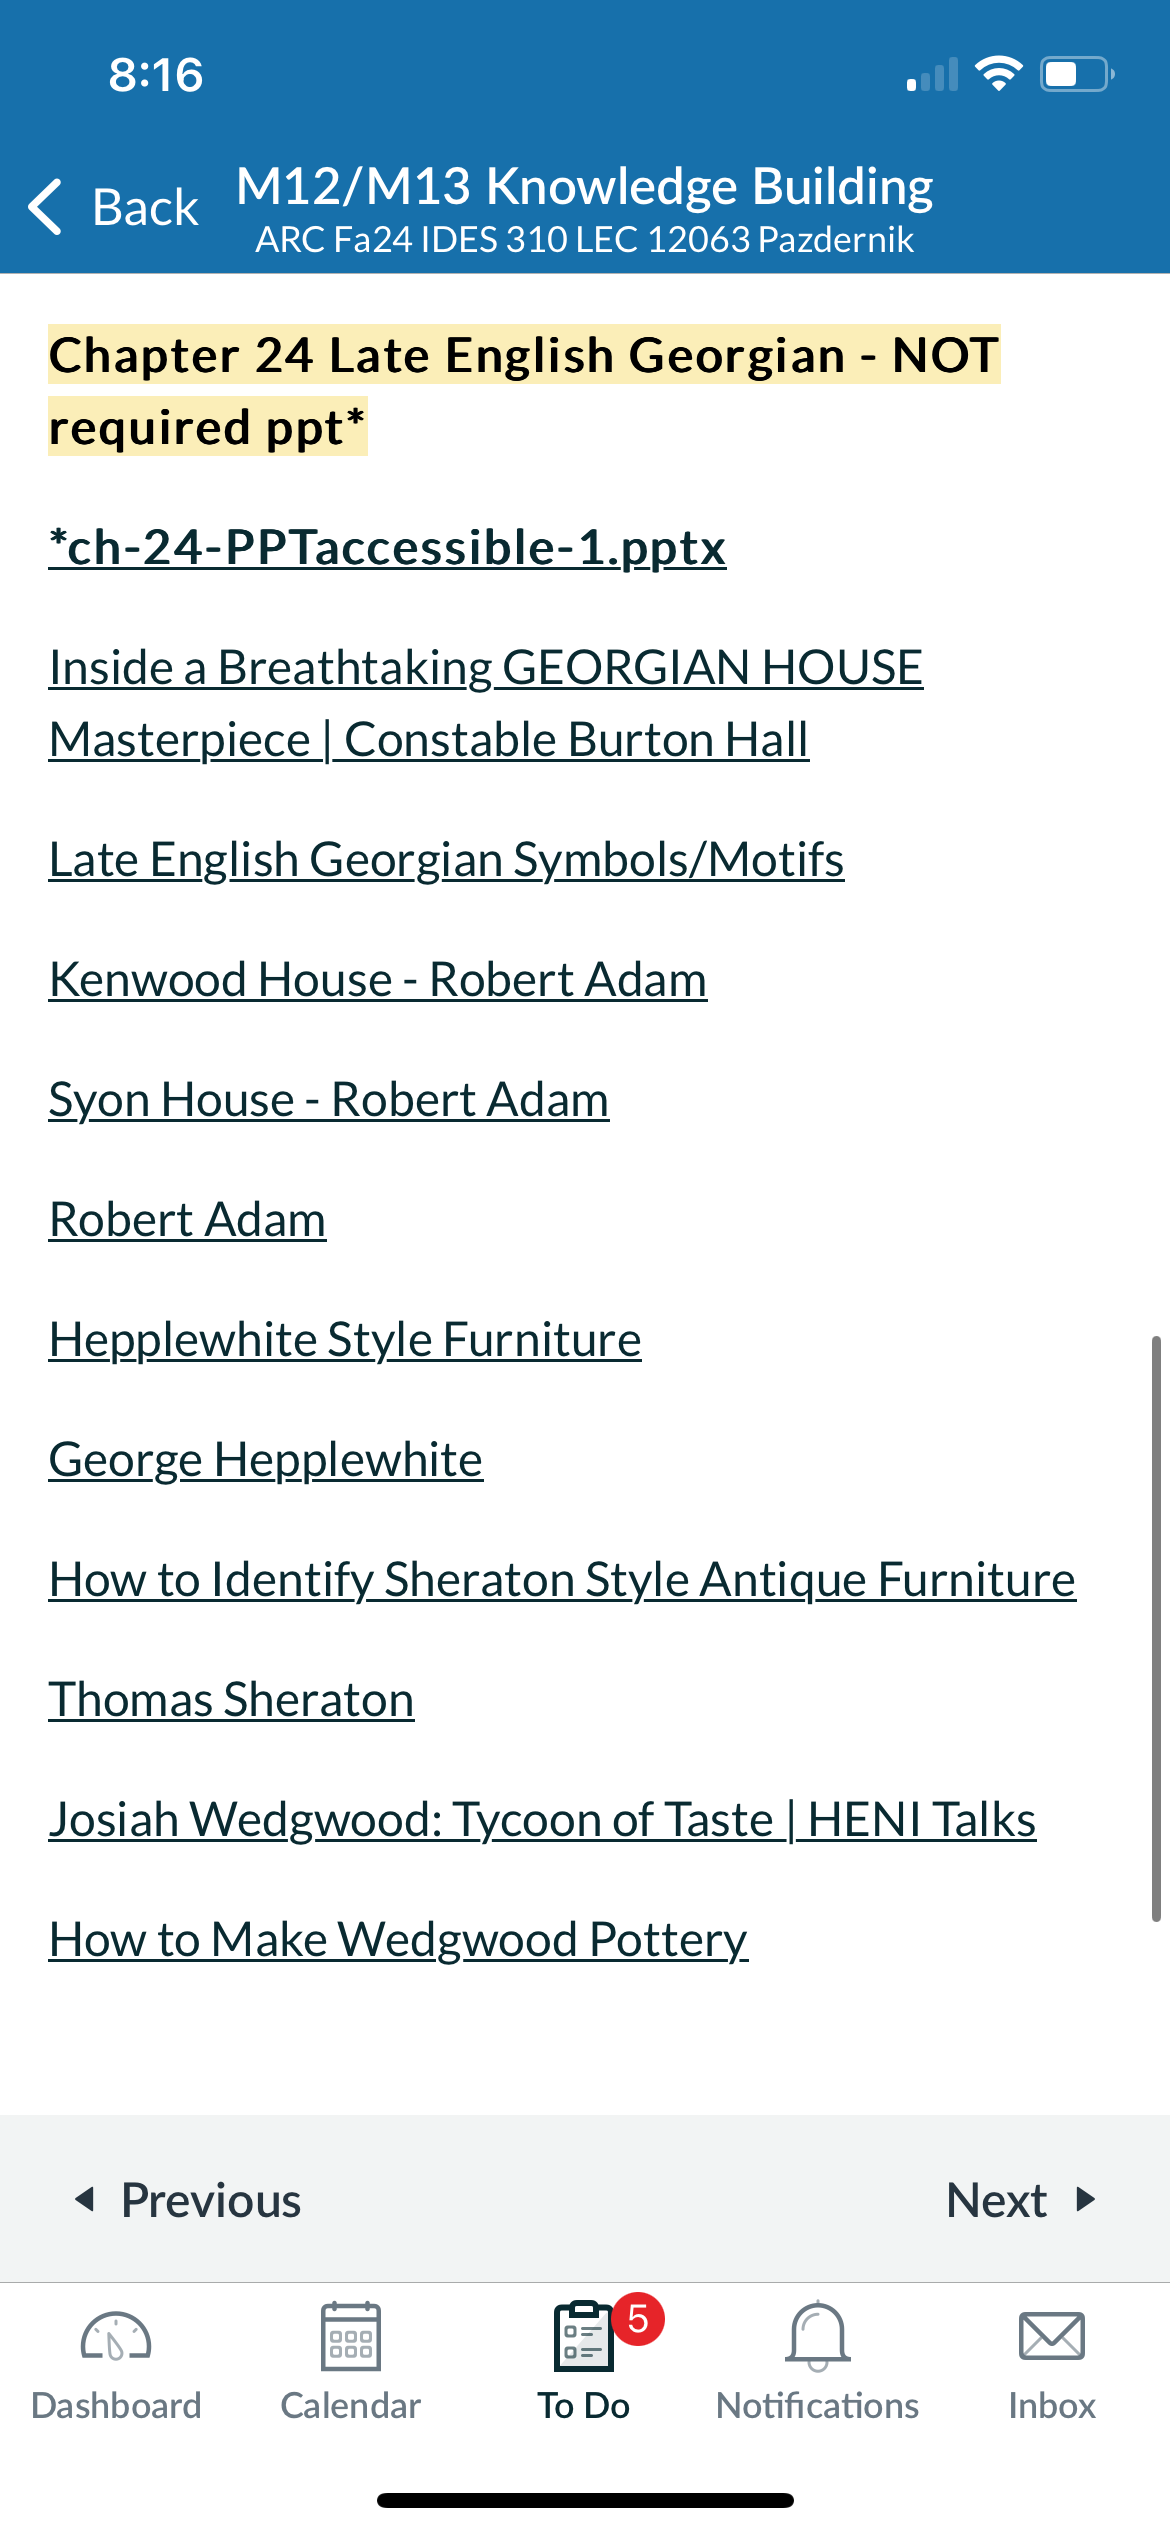Open the To Do clipboard icon

584,2336
